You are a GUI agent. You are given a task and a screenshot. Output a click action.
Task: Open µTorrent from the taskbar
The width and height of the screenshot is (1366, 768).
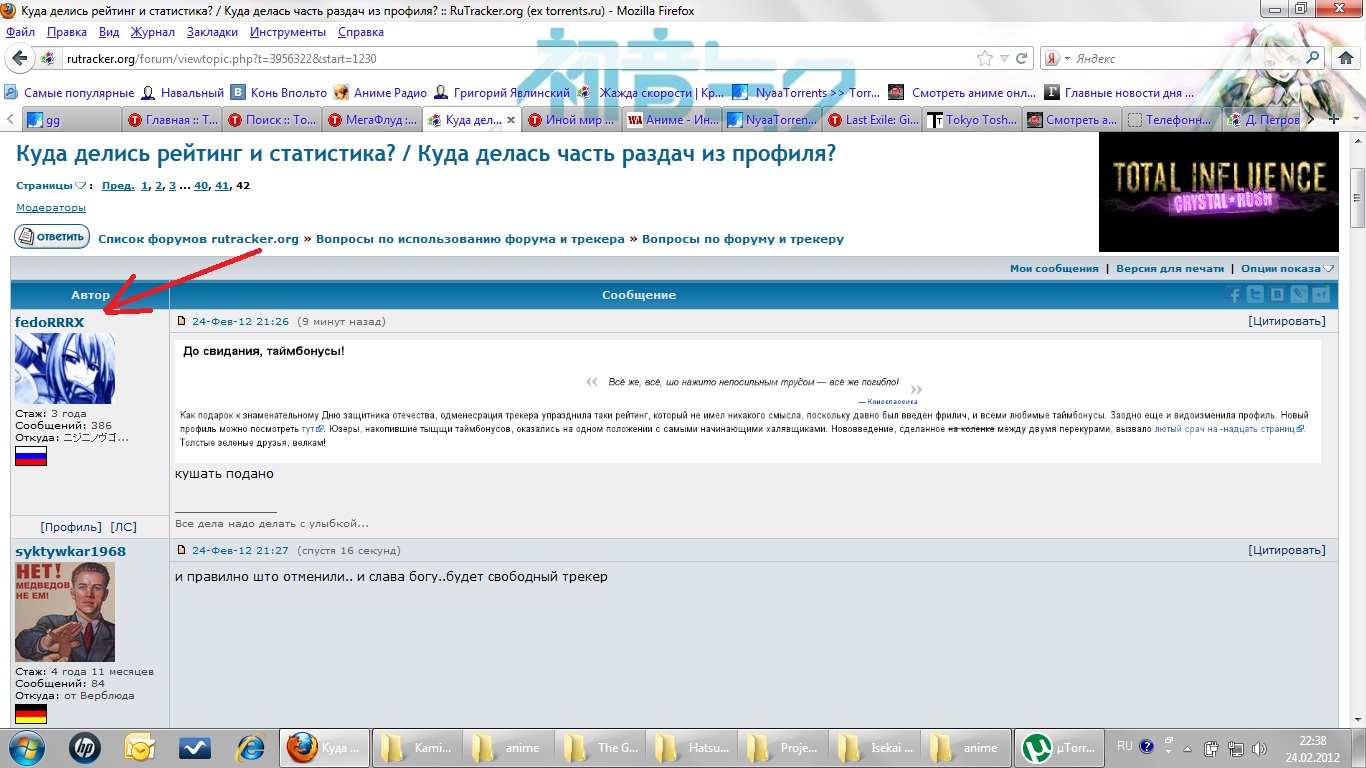click(1058, 747)
